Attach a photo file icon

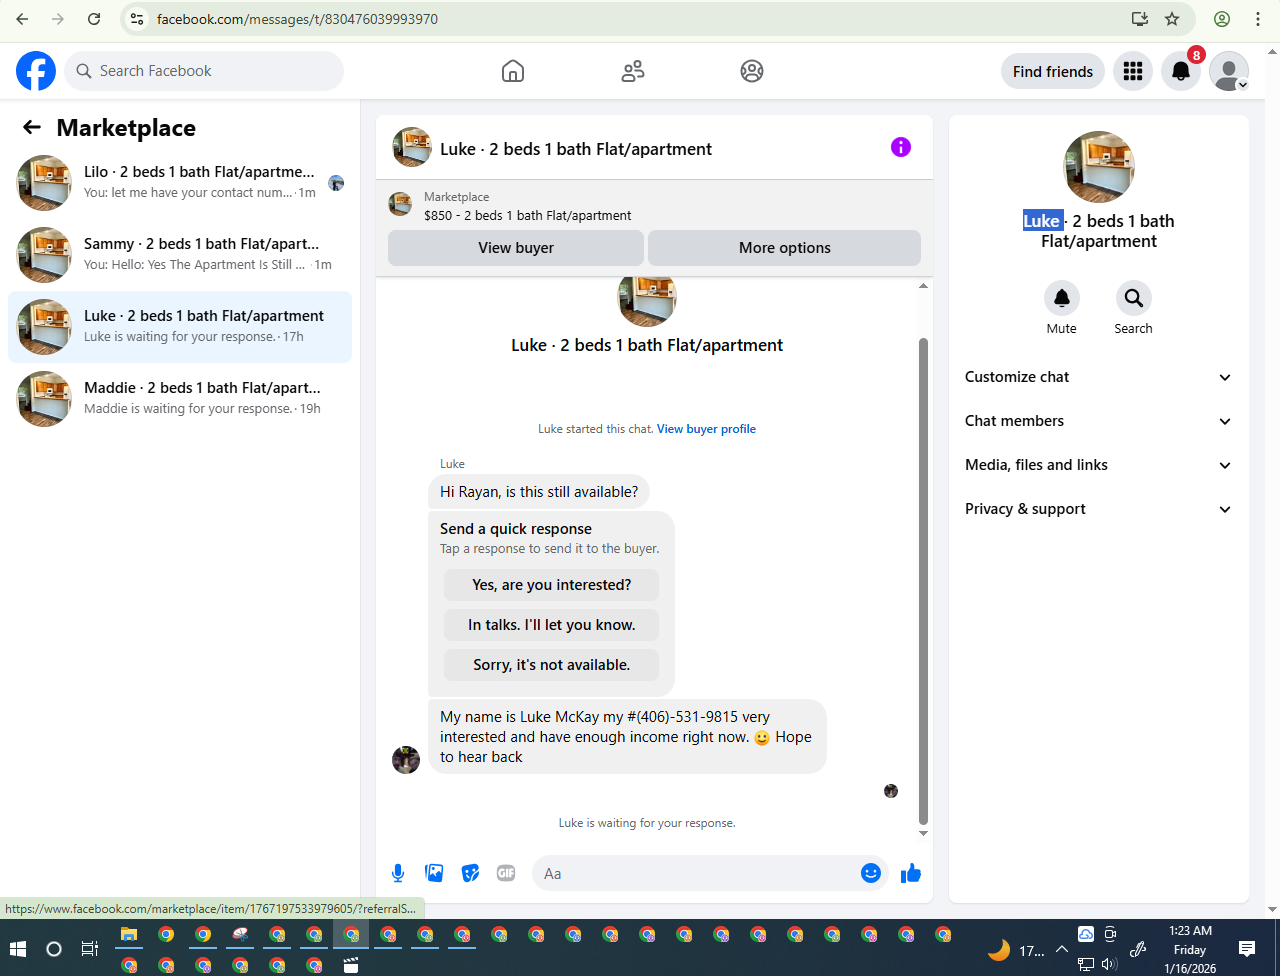click(x=434, y=873)
